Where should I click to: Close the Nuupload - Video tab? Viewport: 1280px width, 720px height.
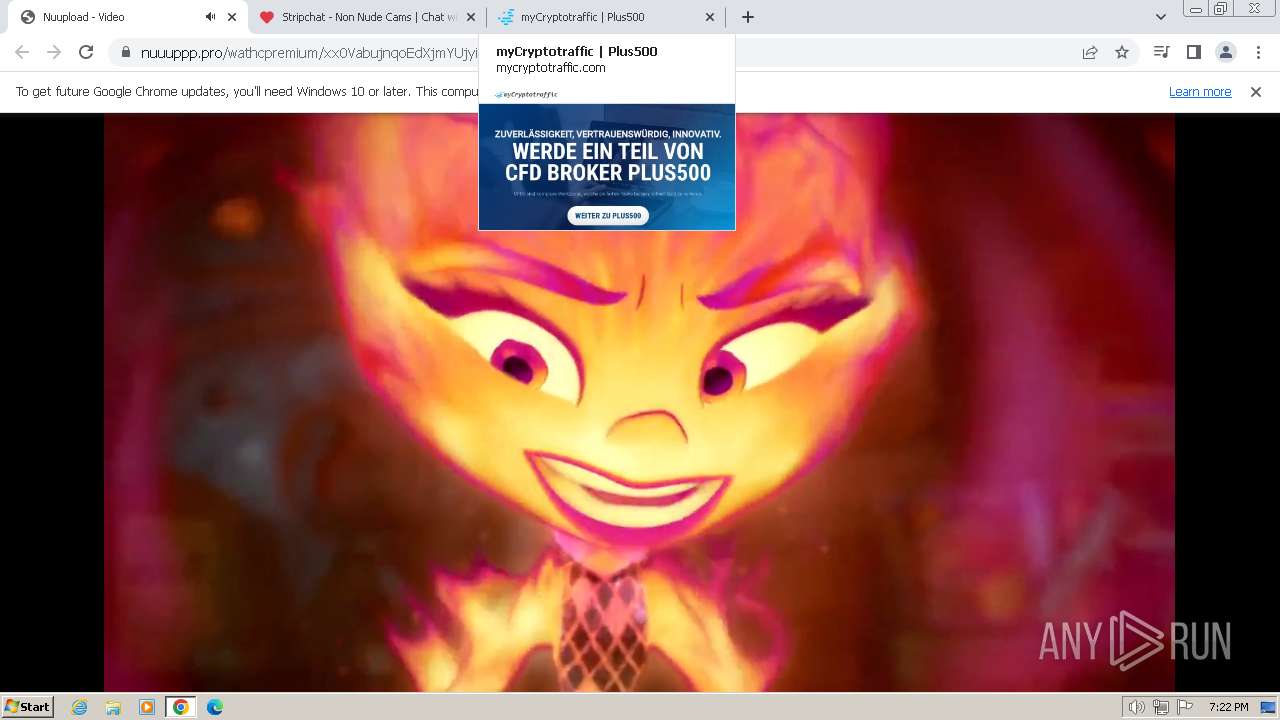232,17
